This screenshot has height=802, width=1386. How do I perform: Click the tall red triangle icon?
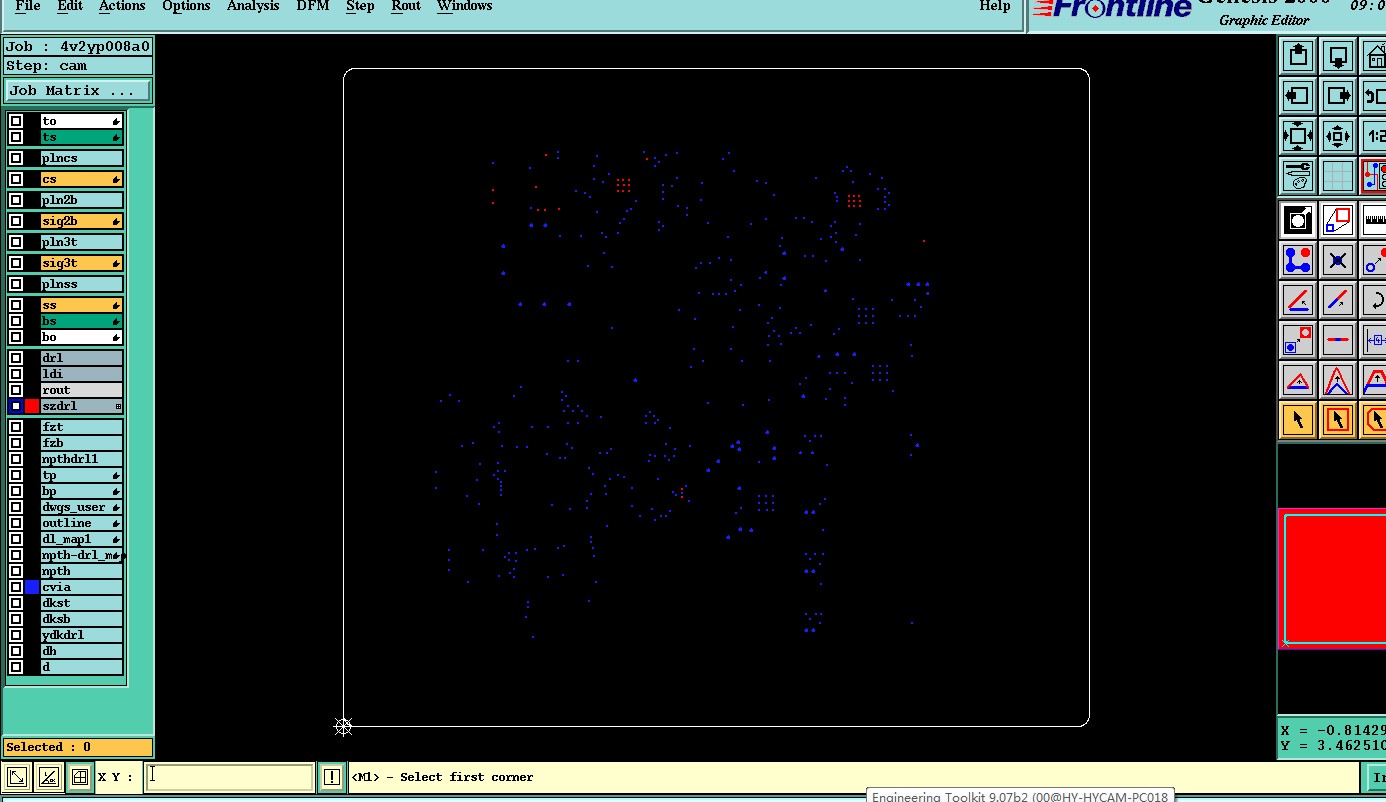(x=1338, y=380)
